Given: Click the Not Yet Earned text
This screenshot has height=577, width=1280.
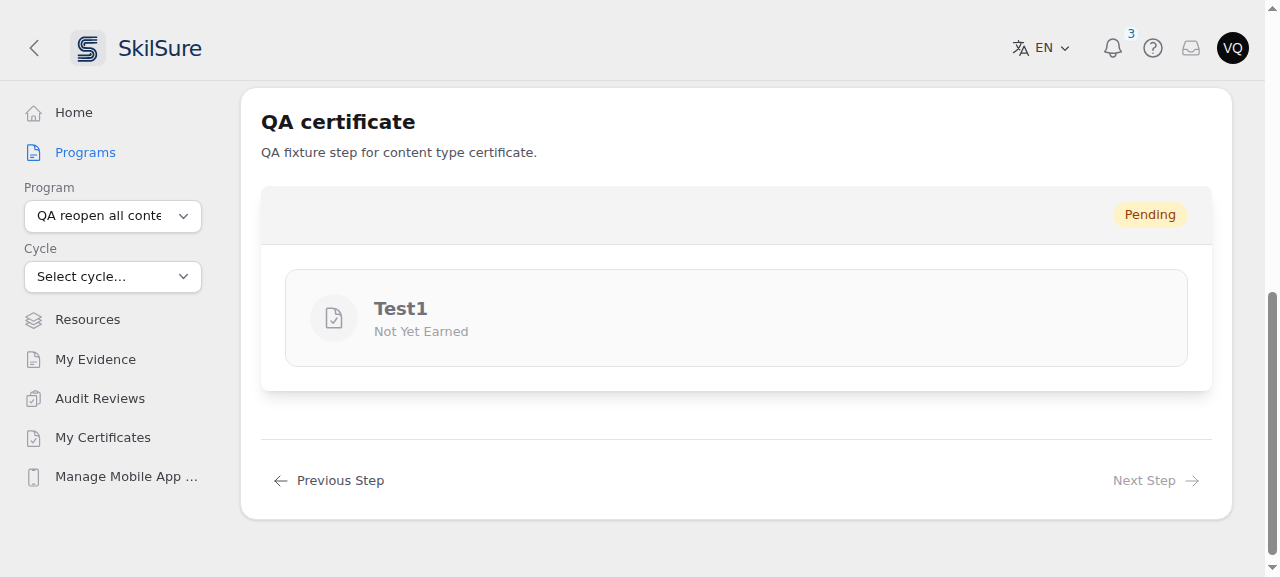Looking at the screenshot, I should pyautogui.click(x=421, y=332).
